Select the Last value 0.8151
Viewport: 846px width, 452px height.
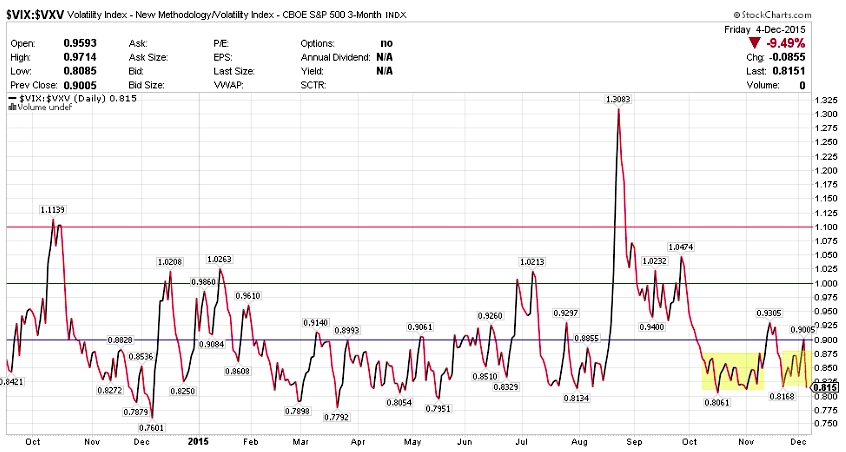click(788, 71)
